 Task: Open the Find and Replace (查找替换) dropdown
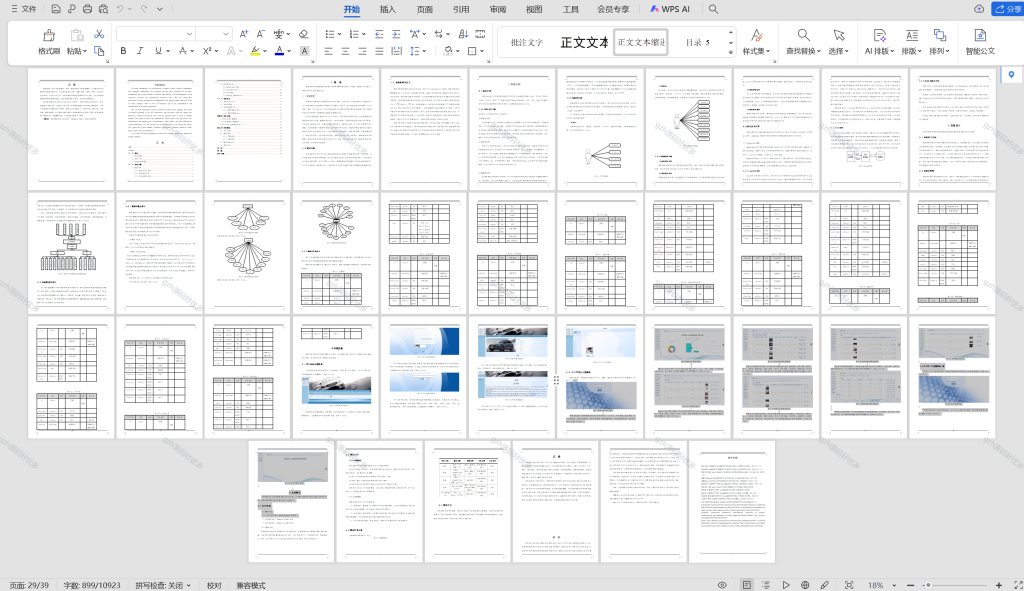803,42
